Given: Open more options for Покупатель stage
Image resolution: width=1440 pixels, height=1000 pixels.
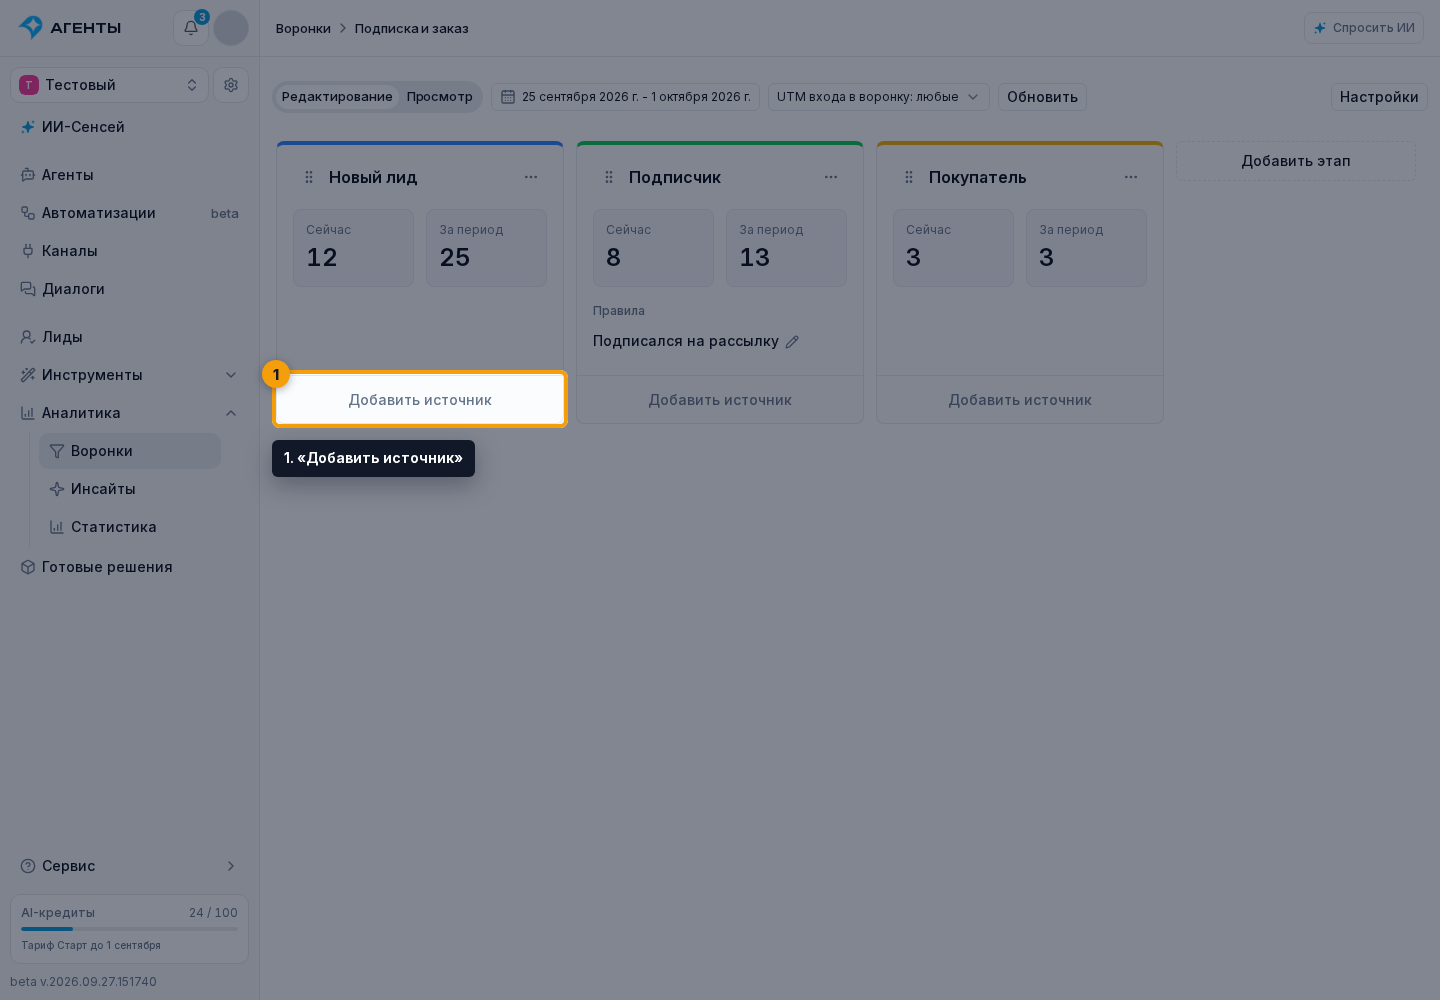Looking at the screenshot, I should pos(1131,177).
